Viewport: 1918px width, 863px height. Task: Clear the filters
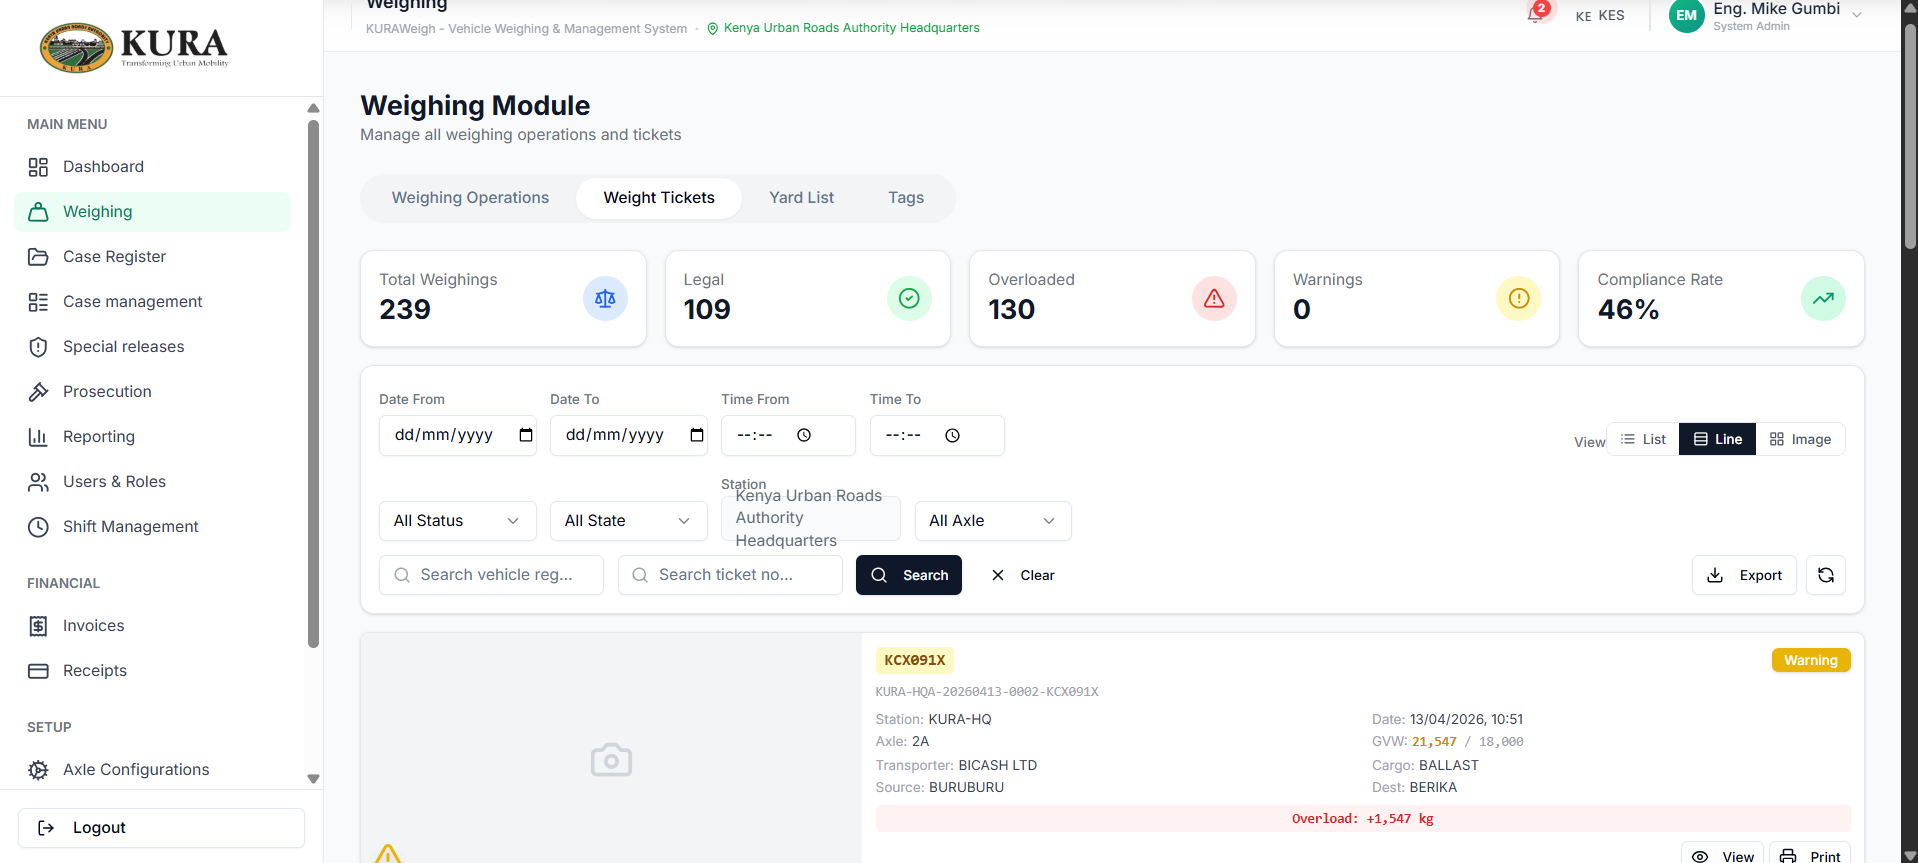1023,575
